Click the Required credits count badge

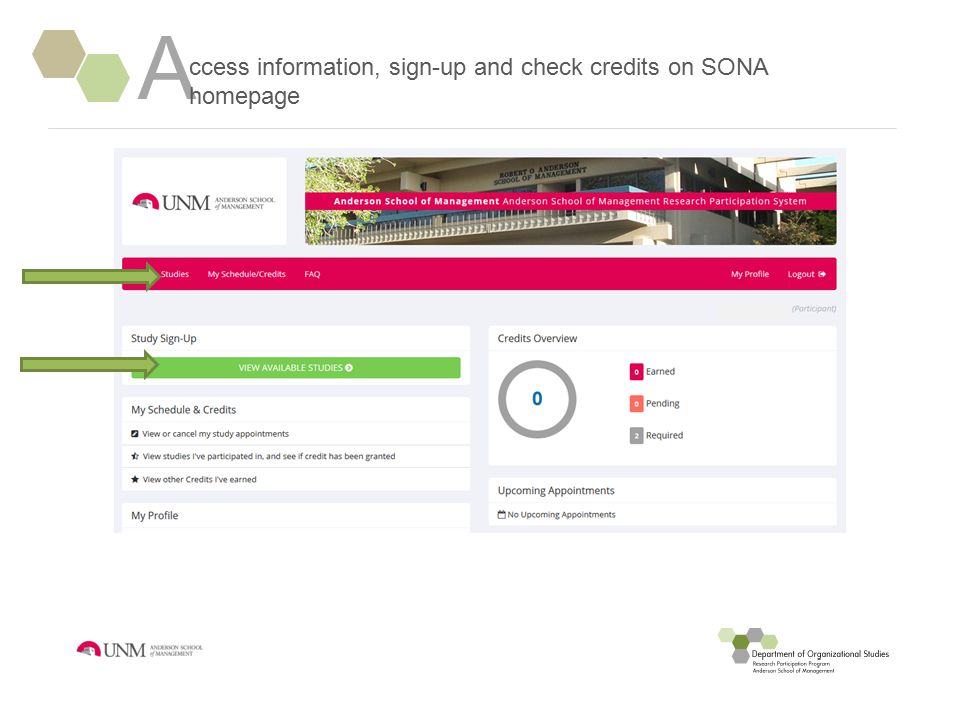[636, 435]
